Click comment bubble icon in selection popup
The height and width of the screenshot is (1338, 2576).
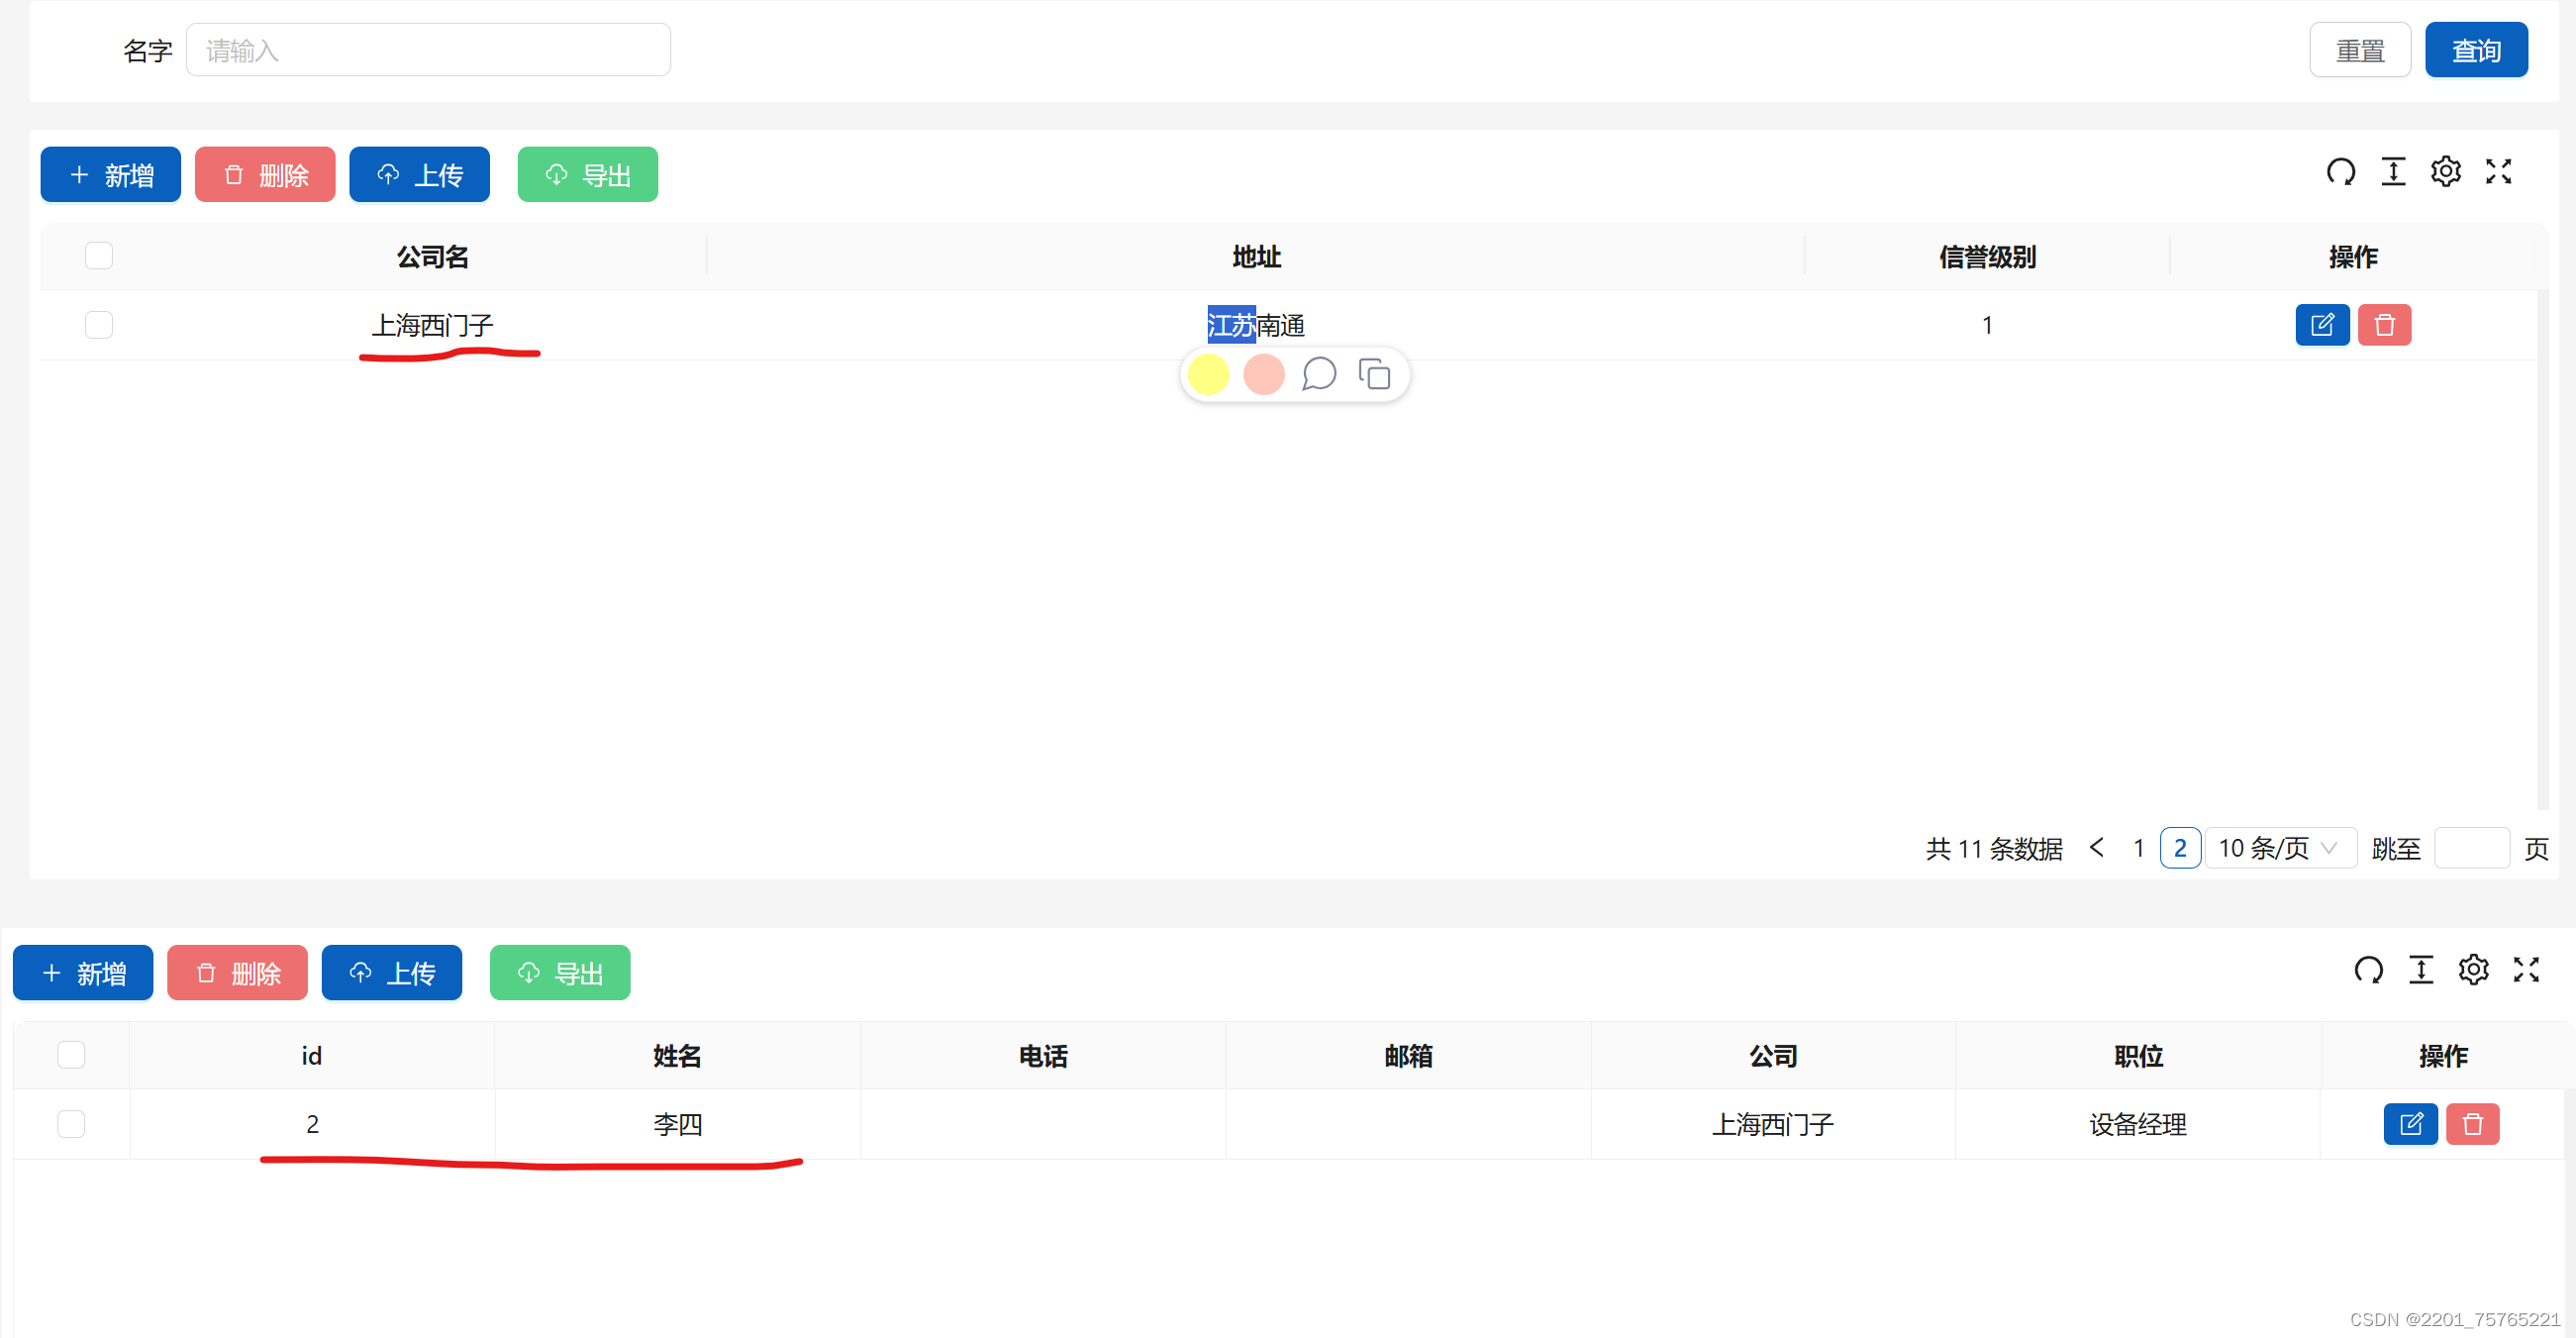pos(1319,374)
